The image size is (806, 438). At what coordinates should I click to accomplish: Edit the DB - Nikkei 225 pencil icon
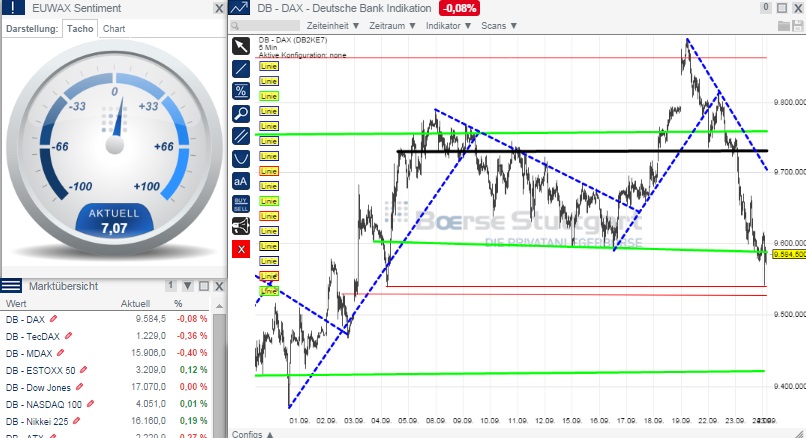pos(77,421)
